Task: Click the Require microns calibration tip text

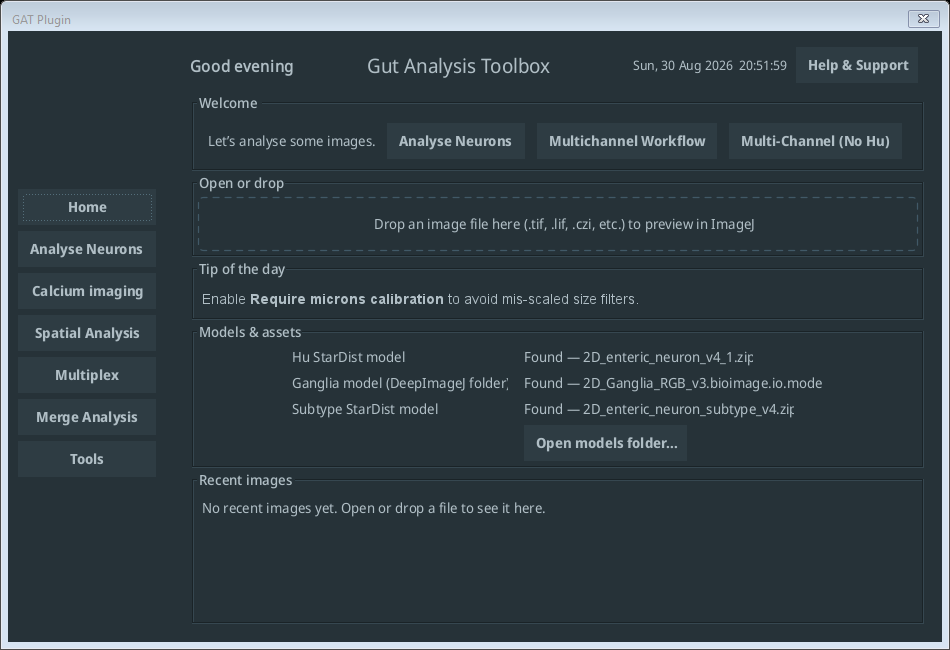Action: pyautogui.click(x=347, y=299)
